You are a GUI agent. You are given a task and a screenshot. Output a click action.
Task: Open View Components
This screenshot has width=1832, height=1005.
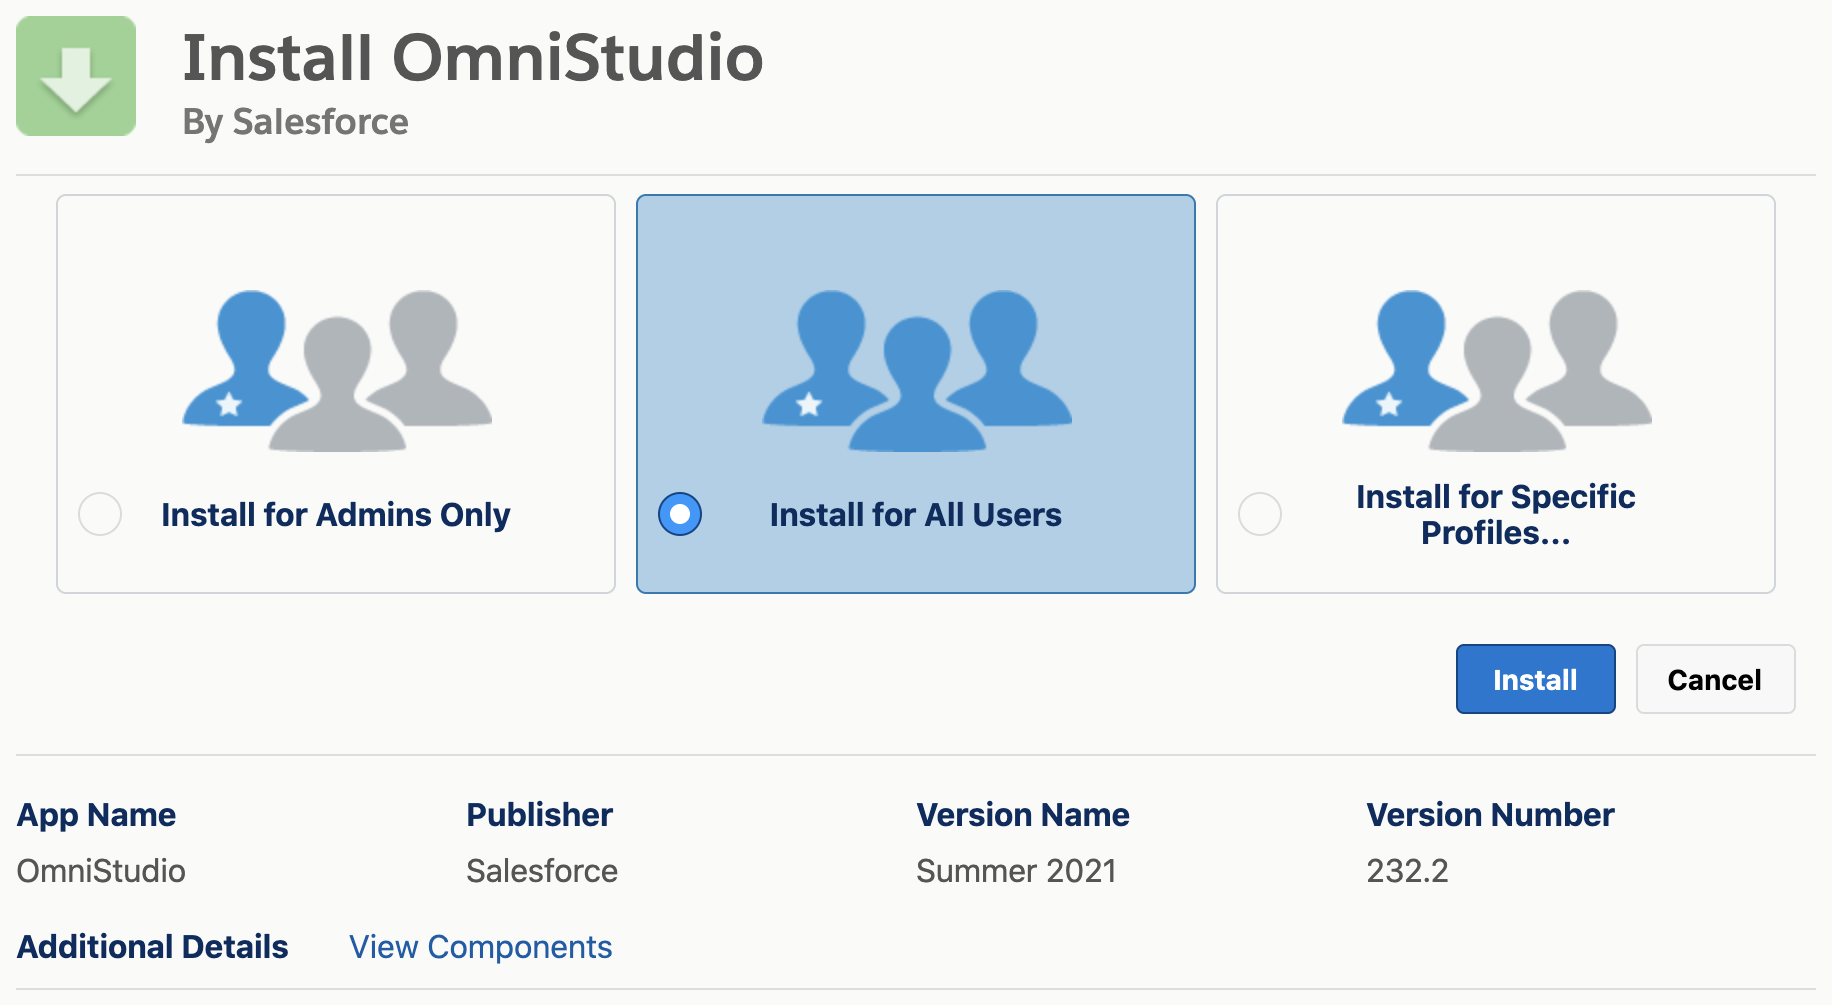pos(480,947)
